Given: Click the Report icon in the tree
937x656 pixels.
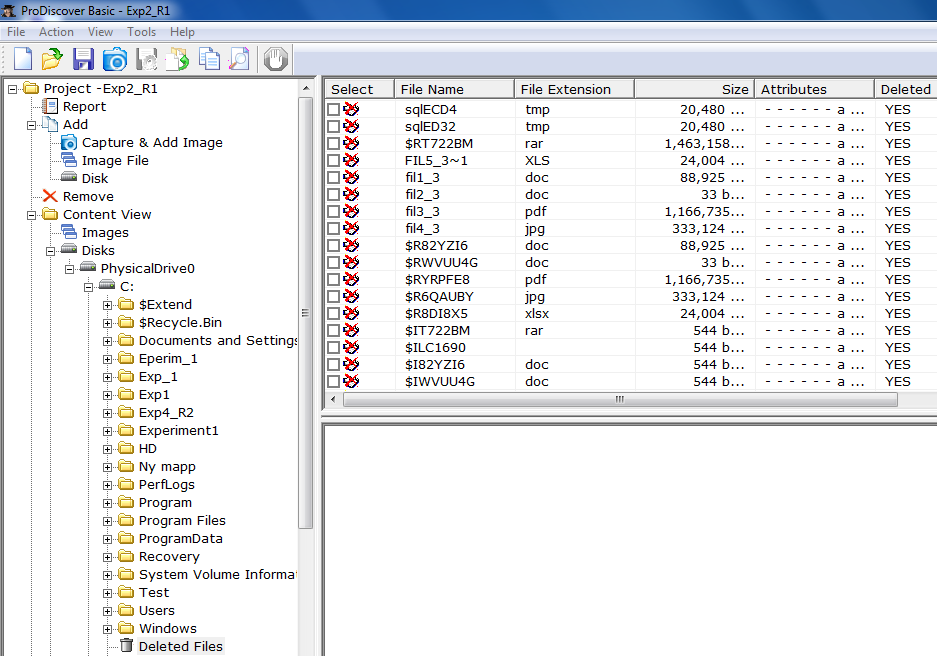Looking at the screenshot, I should click(x=51, y=106).
